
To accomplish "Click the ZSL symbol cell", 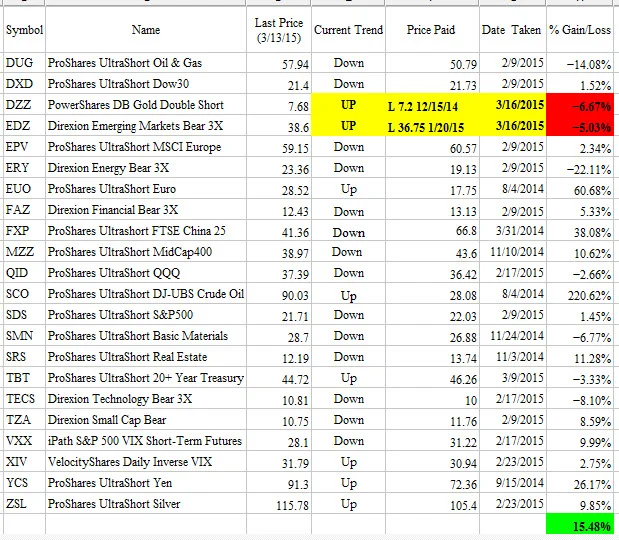I will tap(24, 504).
